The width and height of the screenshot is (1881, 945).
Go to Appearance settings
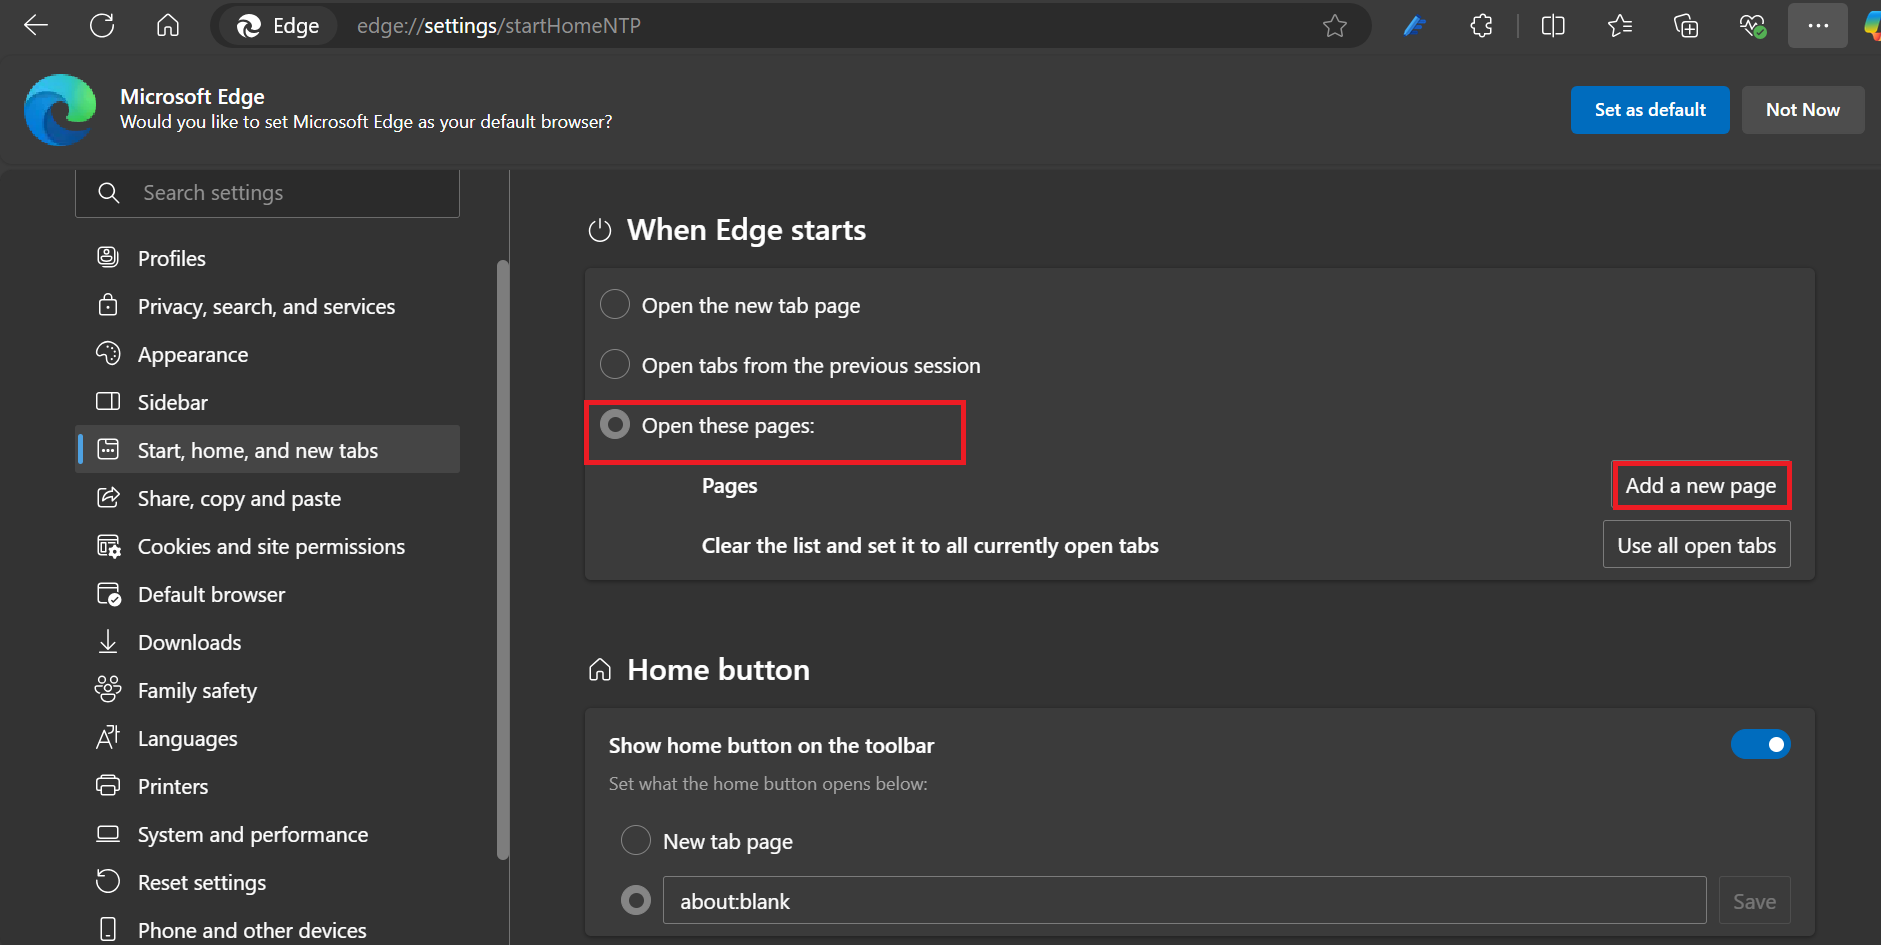268,354
